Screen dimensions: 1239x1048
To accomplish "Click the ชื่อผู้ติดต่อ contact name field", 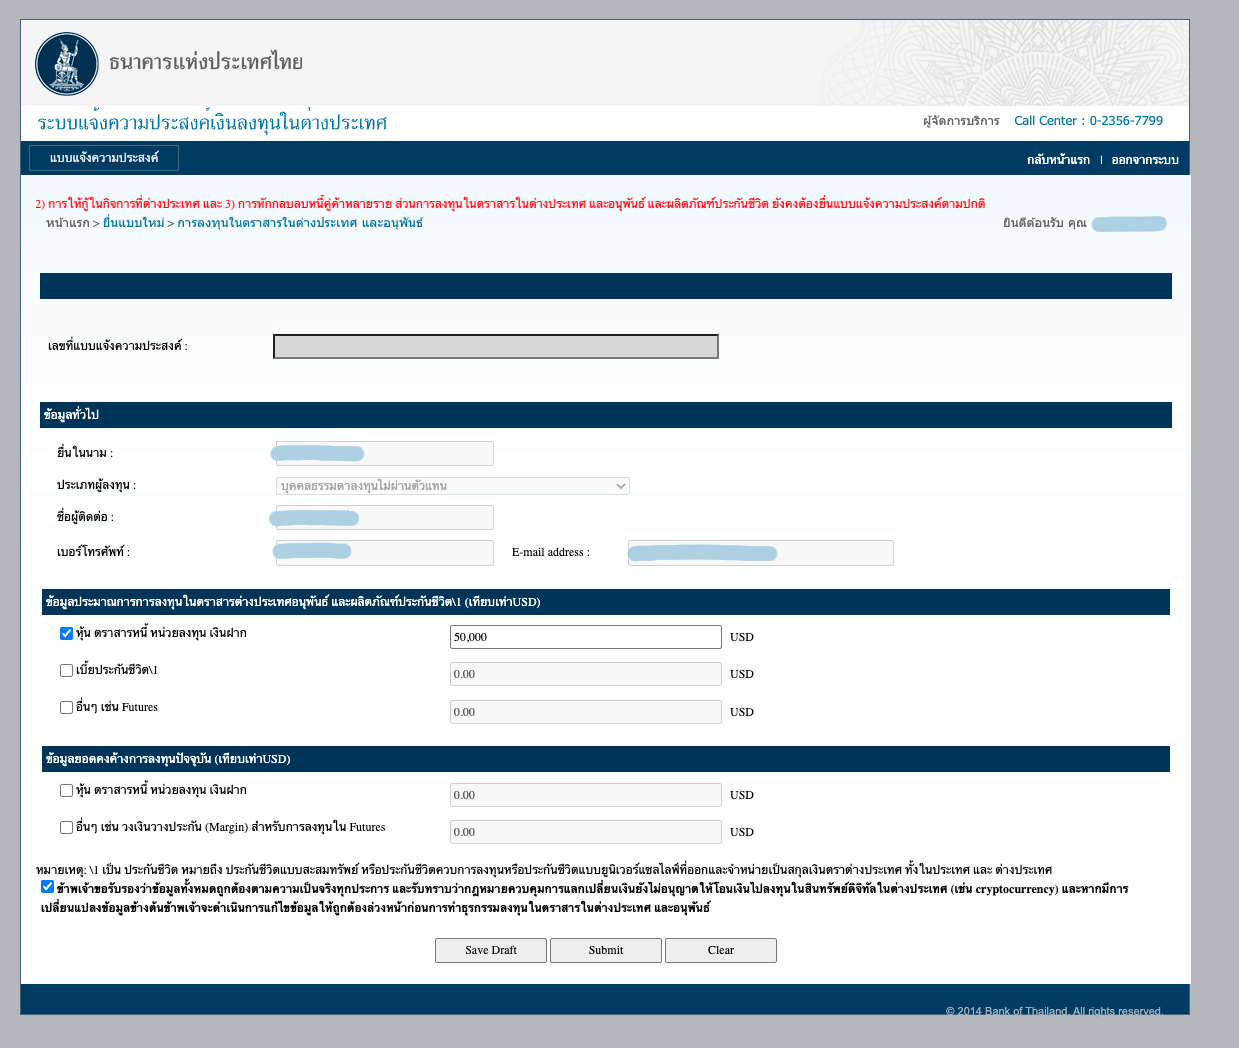I will pyautogui.click(x=384, y=517).
